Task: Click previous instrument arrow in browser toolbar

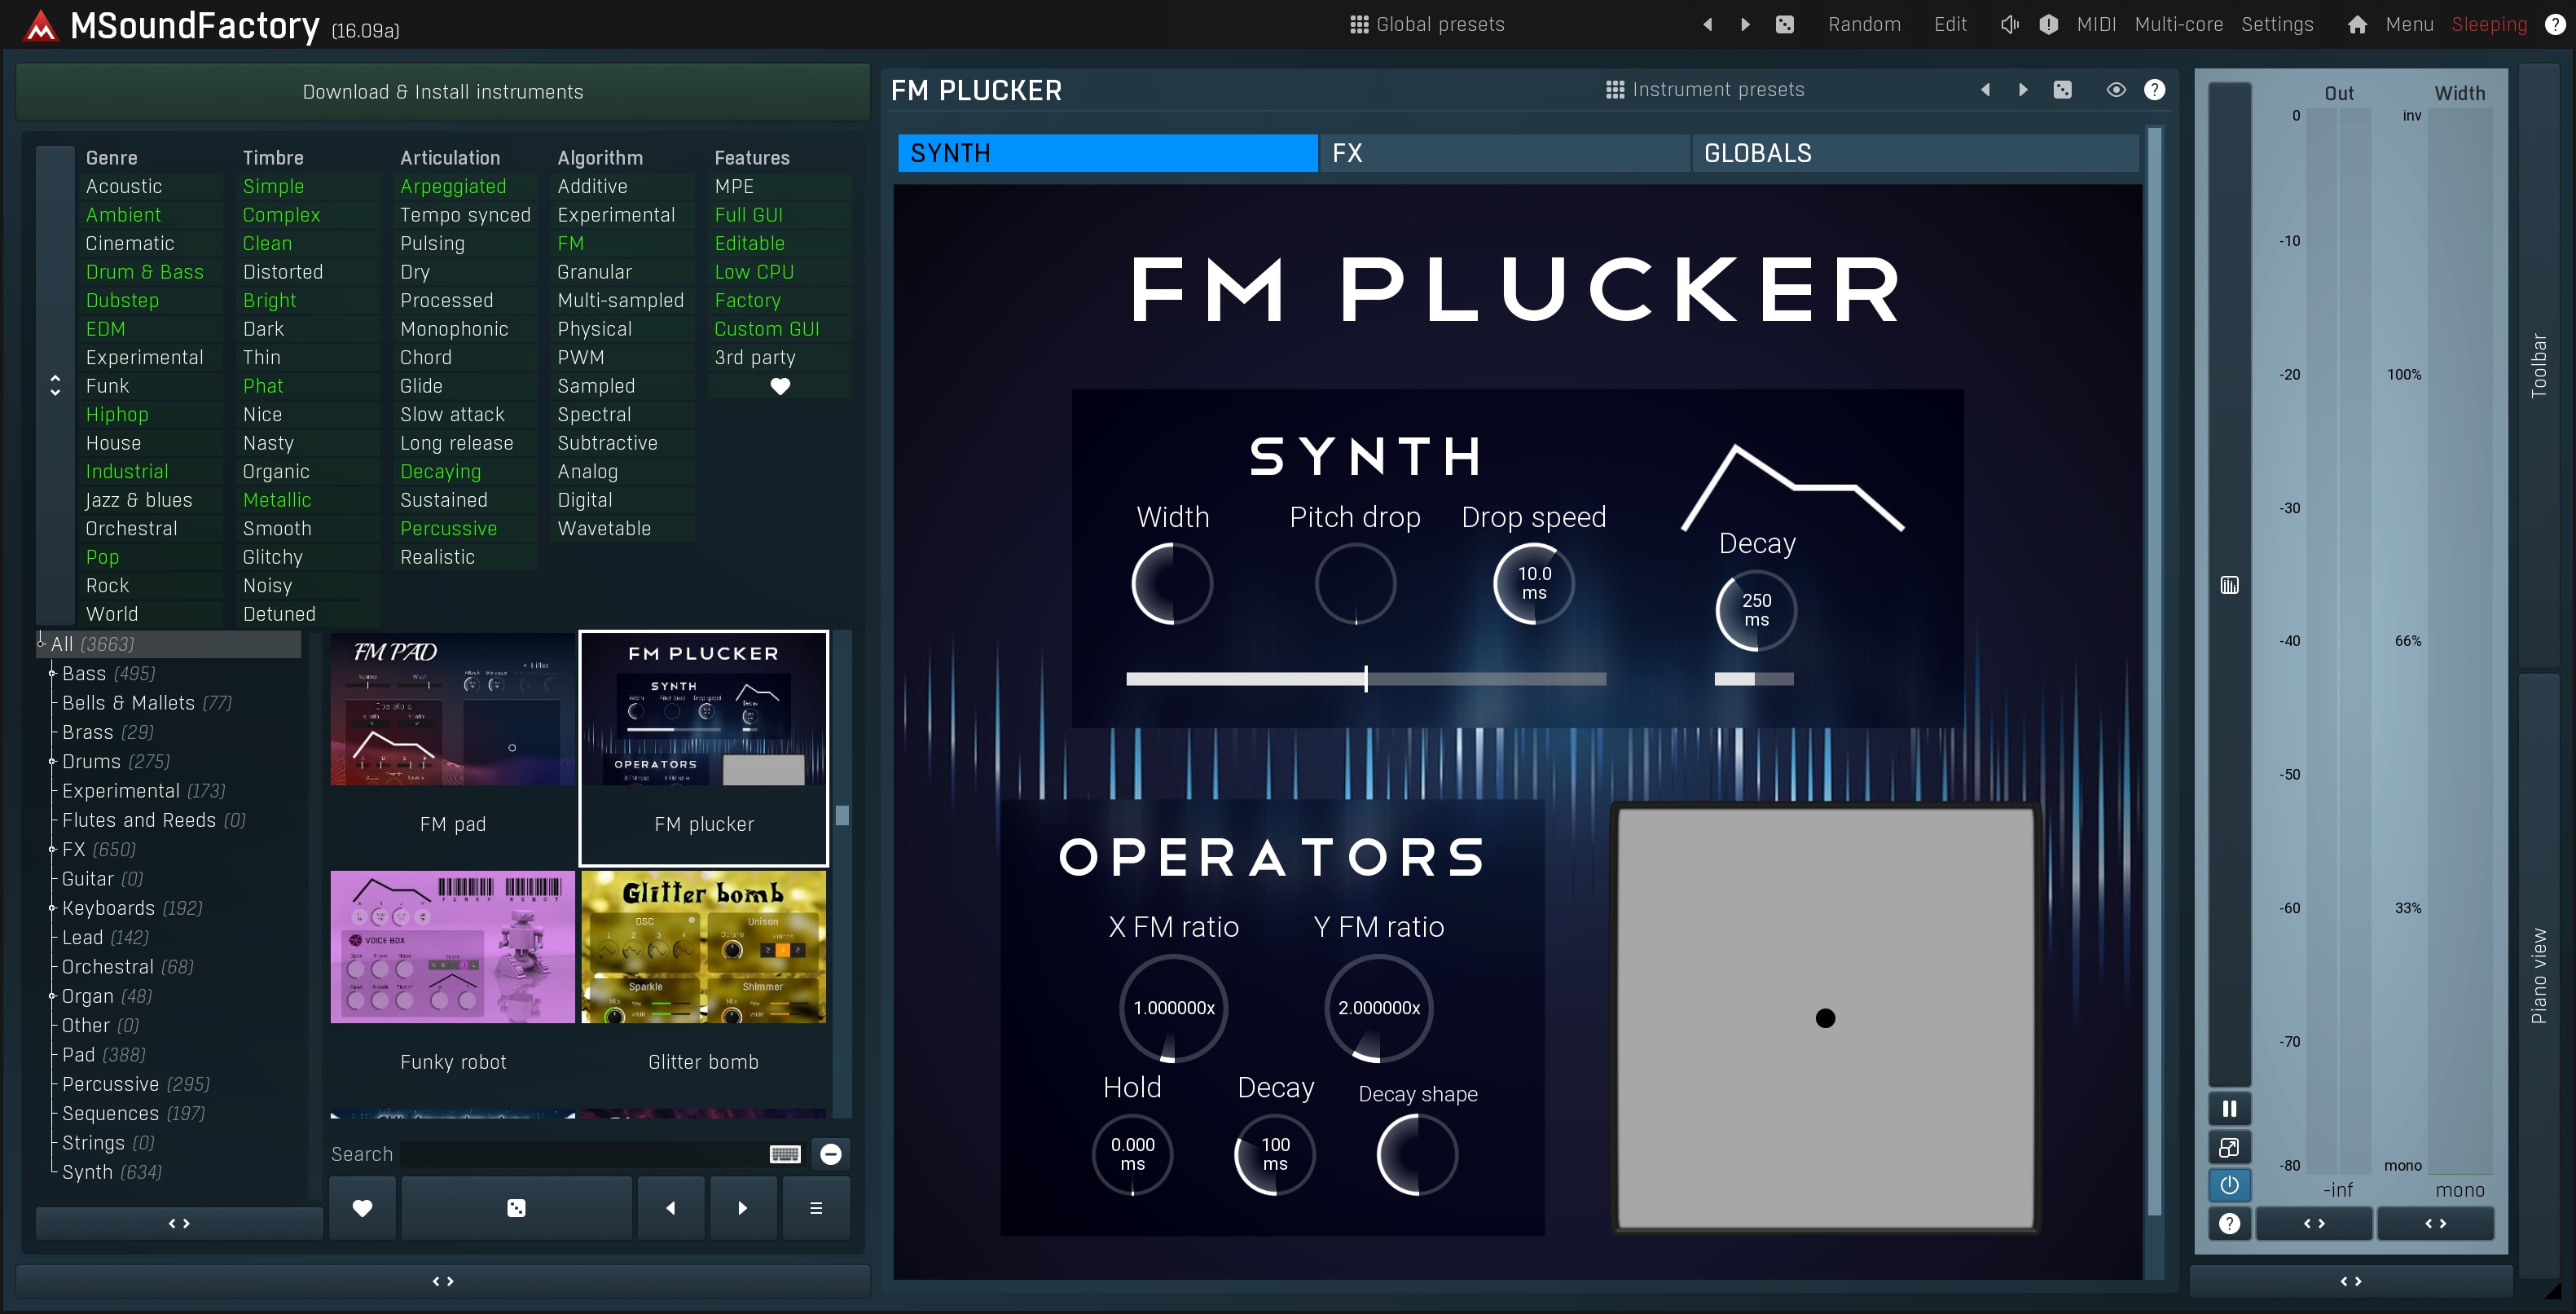Action: pyautogui.click(x=670, y=1208)
